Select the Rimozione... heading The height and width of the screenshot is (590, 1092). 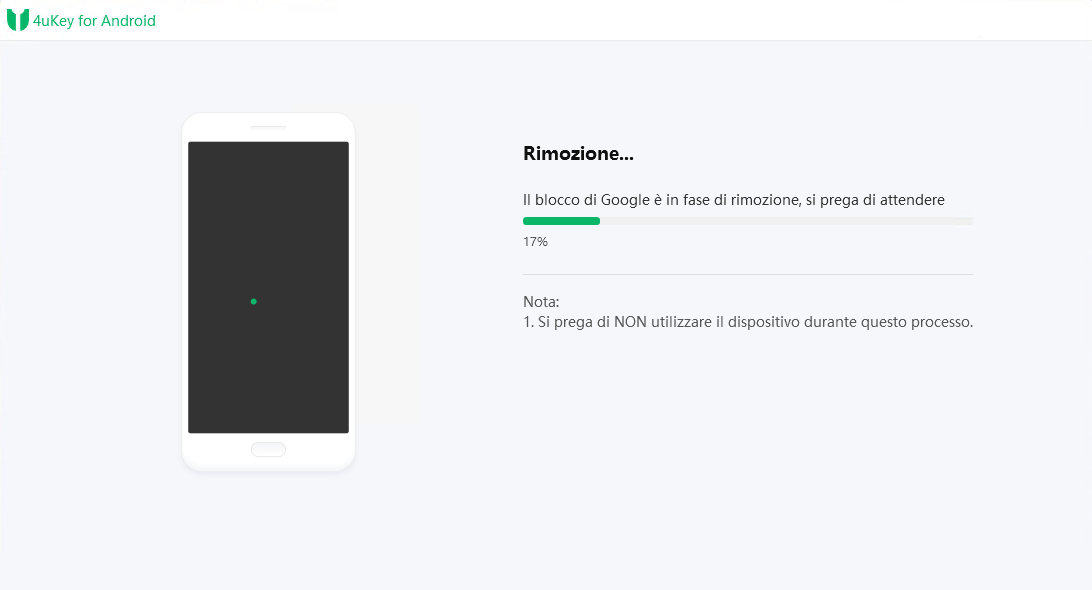click(579, 153)
